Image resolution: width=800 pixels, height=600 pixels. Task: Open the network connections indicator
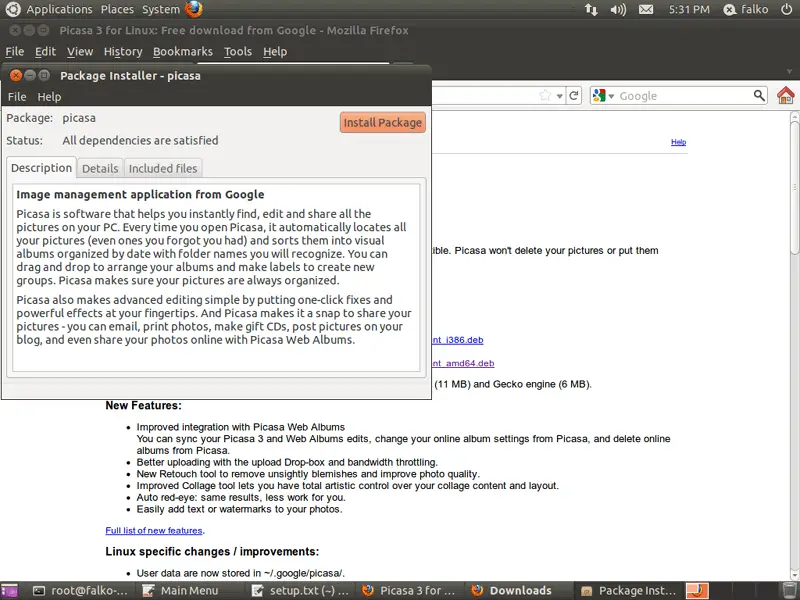(591, 9)
